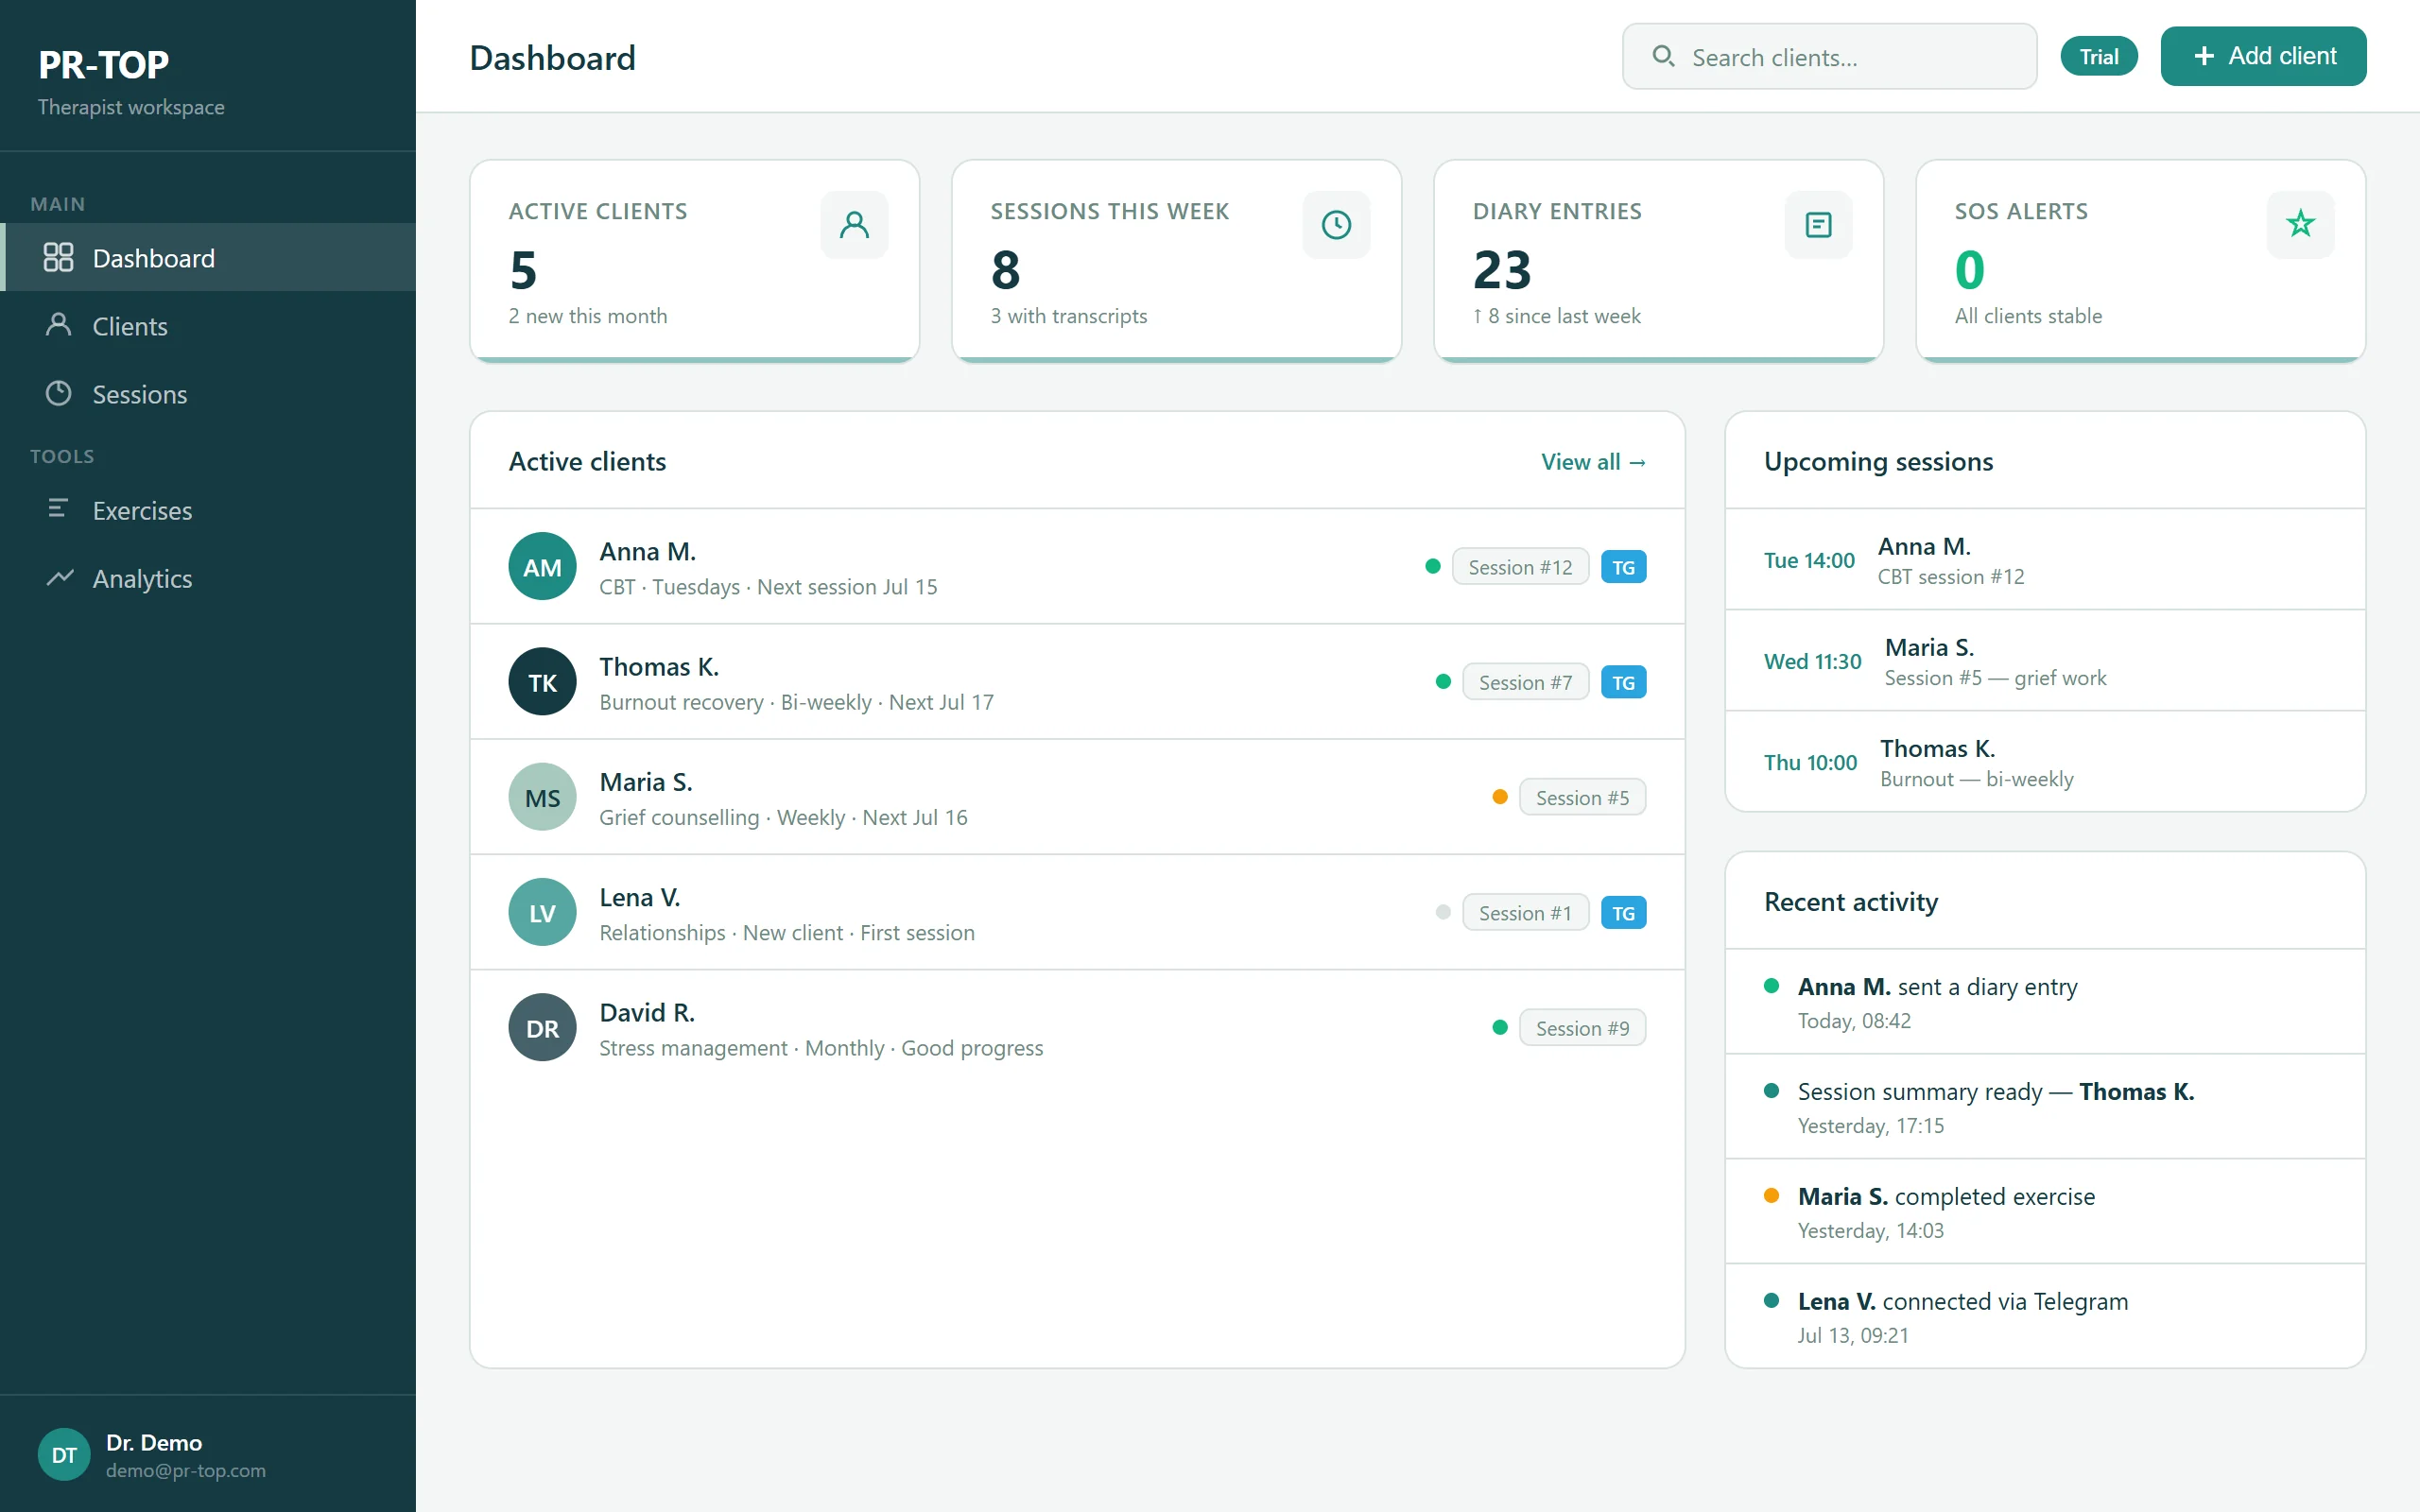Click demo@pr-top.com email text
Screen dimensions: 2420x1512
pos(185,1470)
